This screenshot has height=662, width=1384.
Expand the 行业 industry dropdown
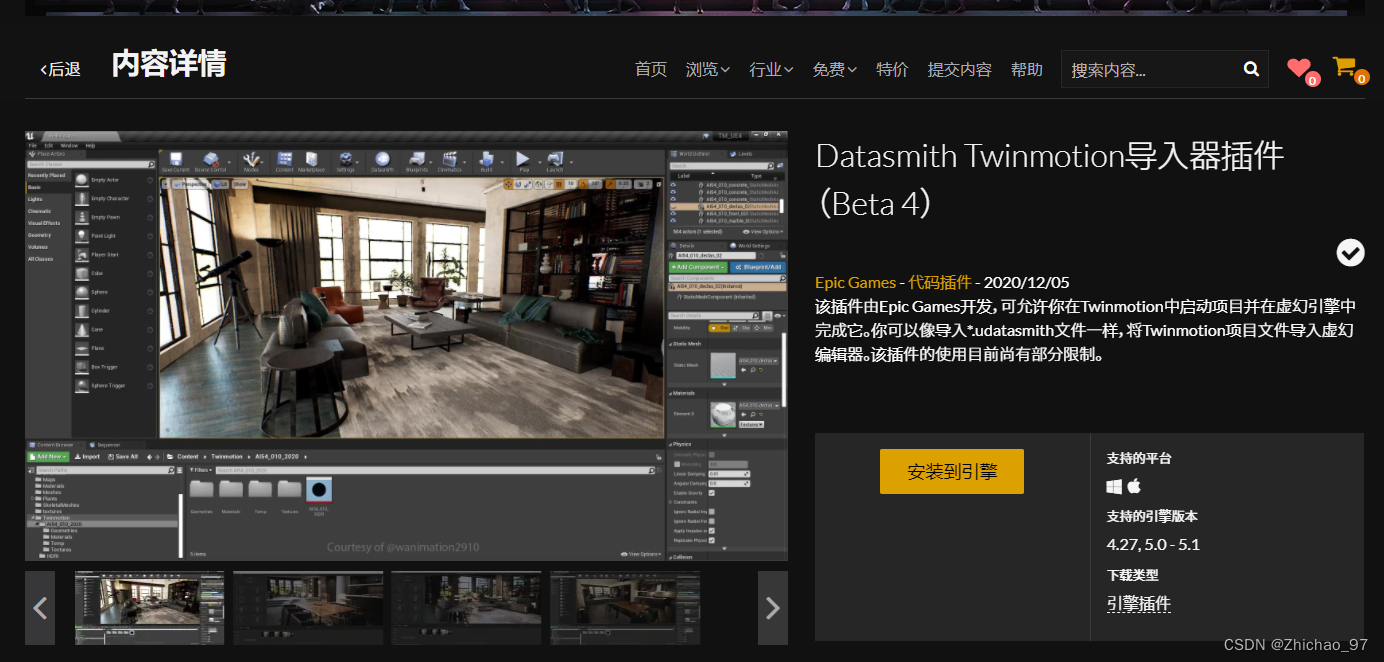click(x=771, y=69)
